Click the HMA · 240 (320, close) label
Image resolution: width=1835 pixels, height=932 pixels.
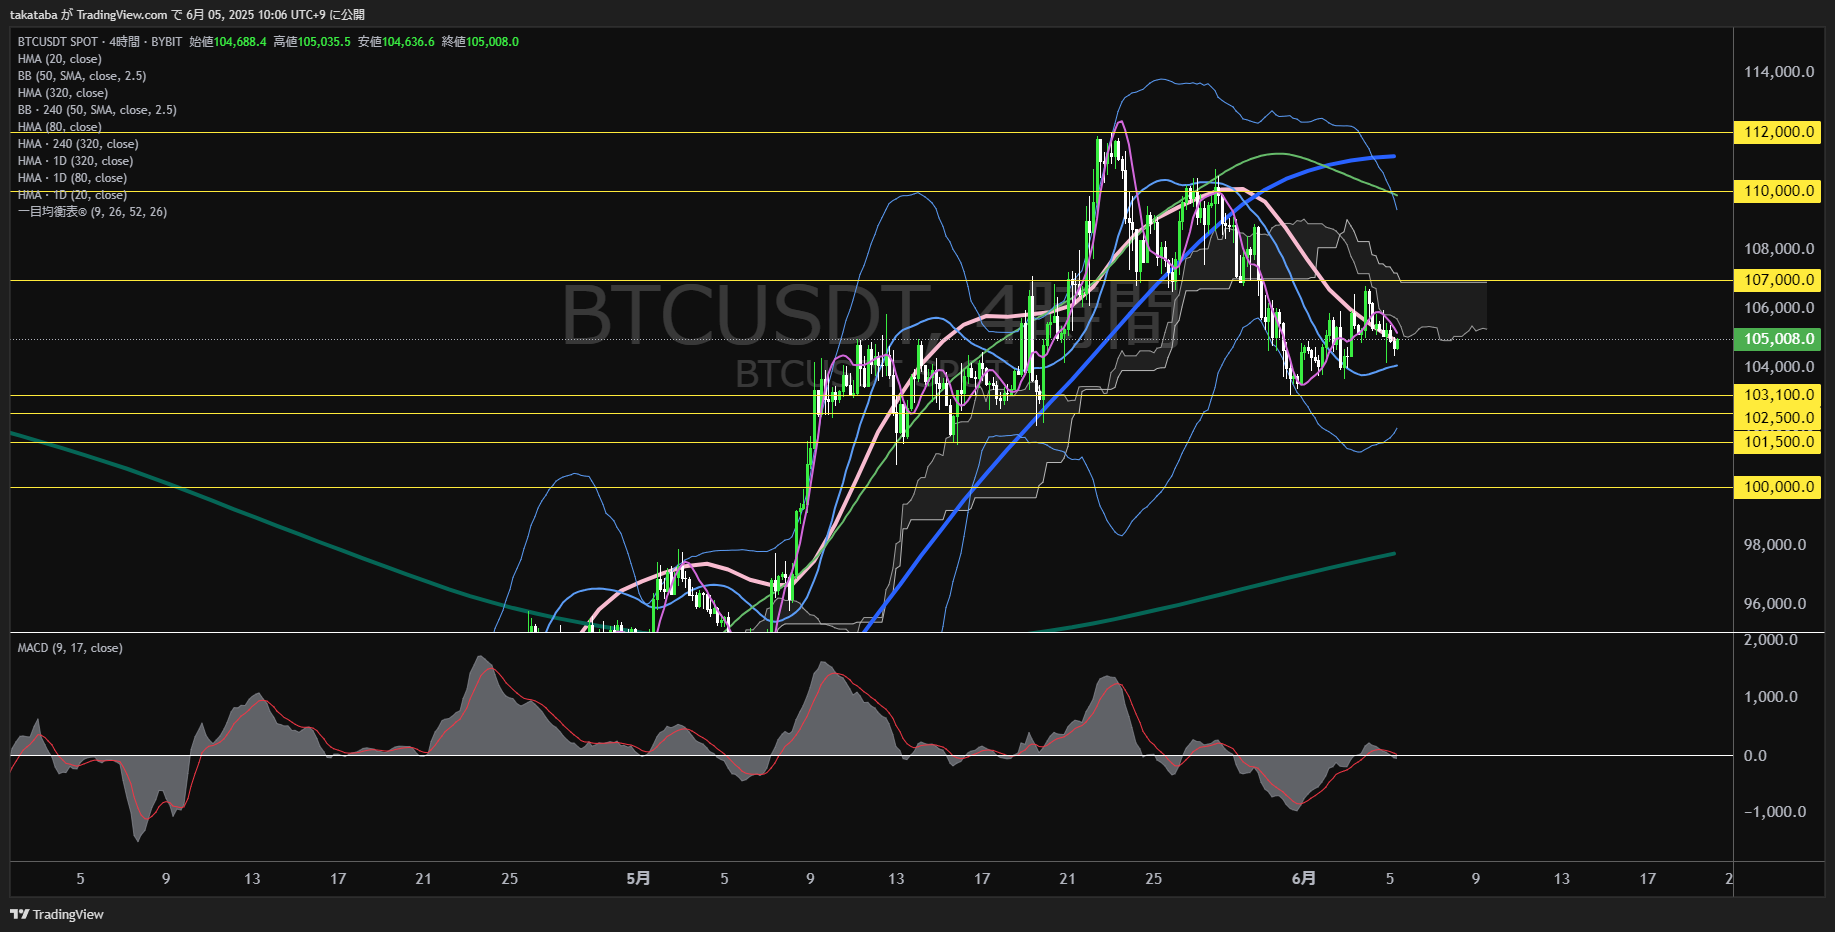pos(78,144)
